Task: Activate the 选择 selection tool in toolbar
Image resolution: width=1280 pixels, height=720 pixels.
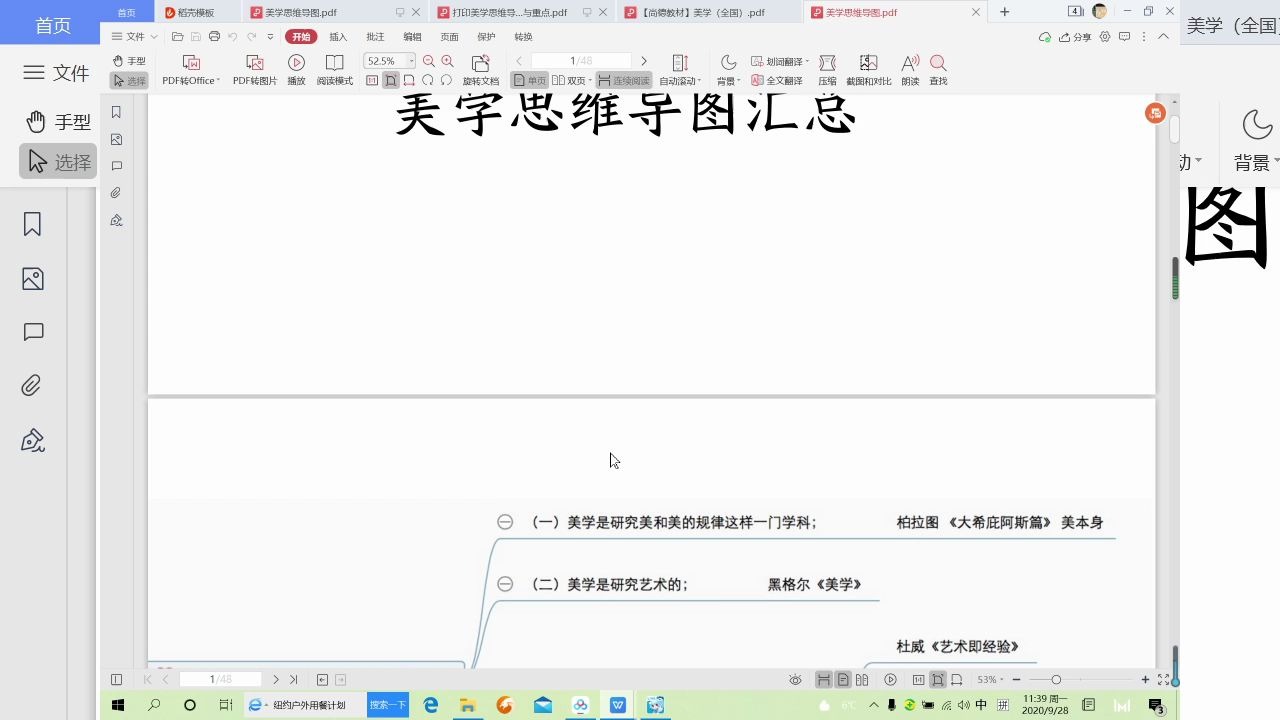Action: 129,81
